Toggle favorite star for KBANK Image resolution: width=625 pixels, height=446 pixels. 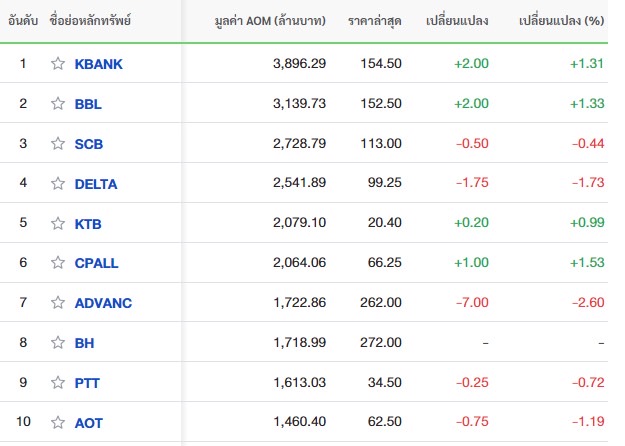58,63
